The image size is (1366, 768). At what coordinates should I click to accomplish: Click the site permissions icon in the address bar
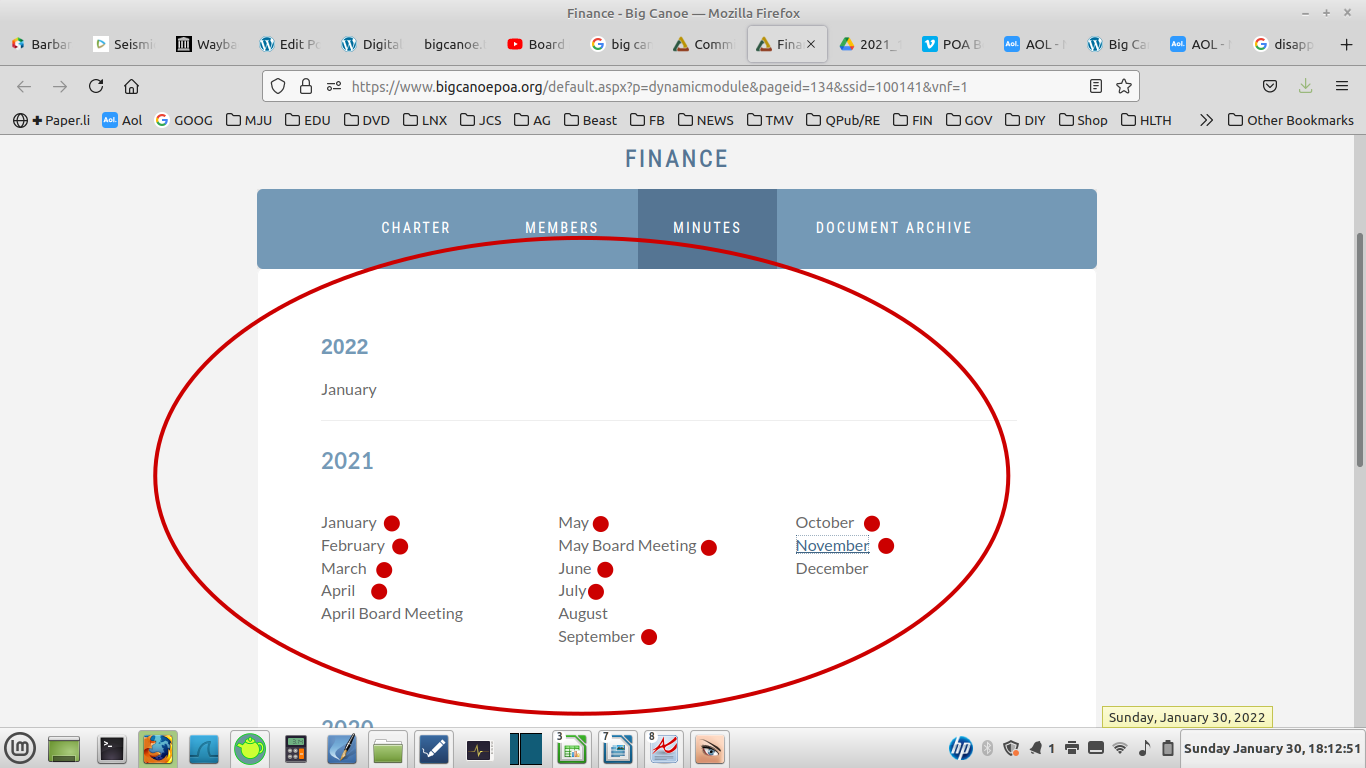click(x=333, y=86)
